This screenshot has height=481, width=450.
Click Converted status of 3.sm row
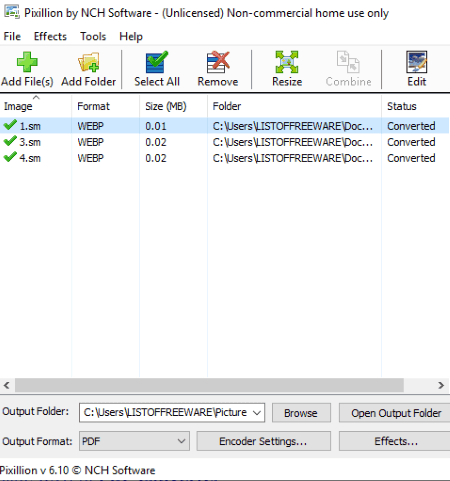pyautogui.click(x=411, y=142)
